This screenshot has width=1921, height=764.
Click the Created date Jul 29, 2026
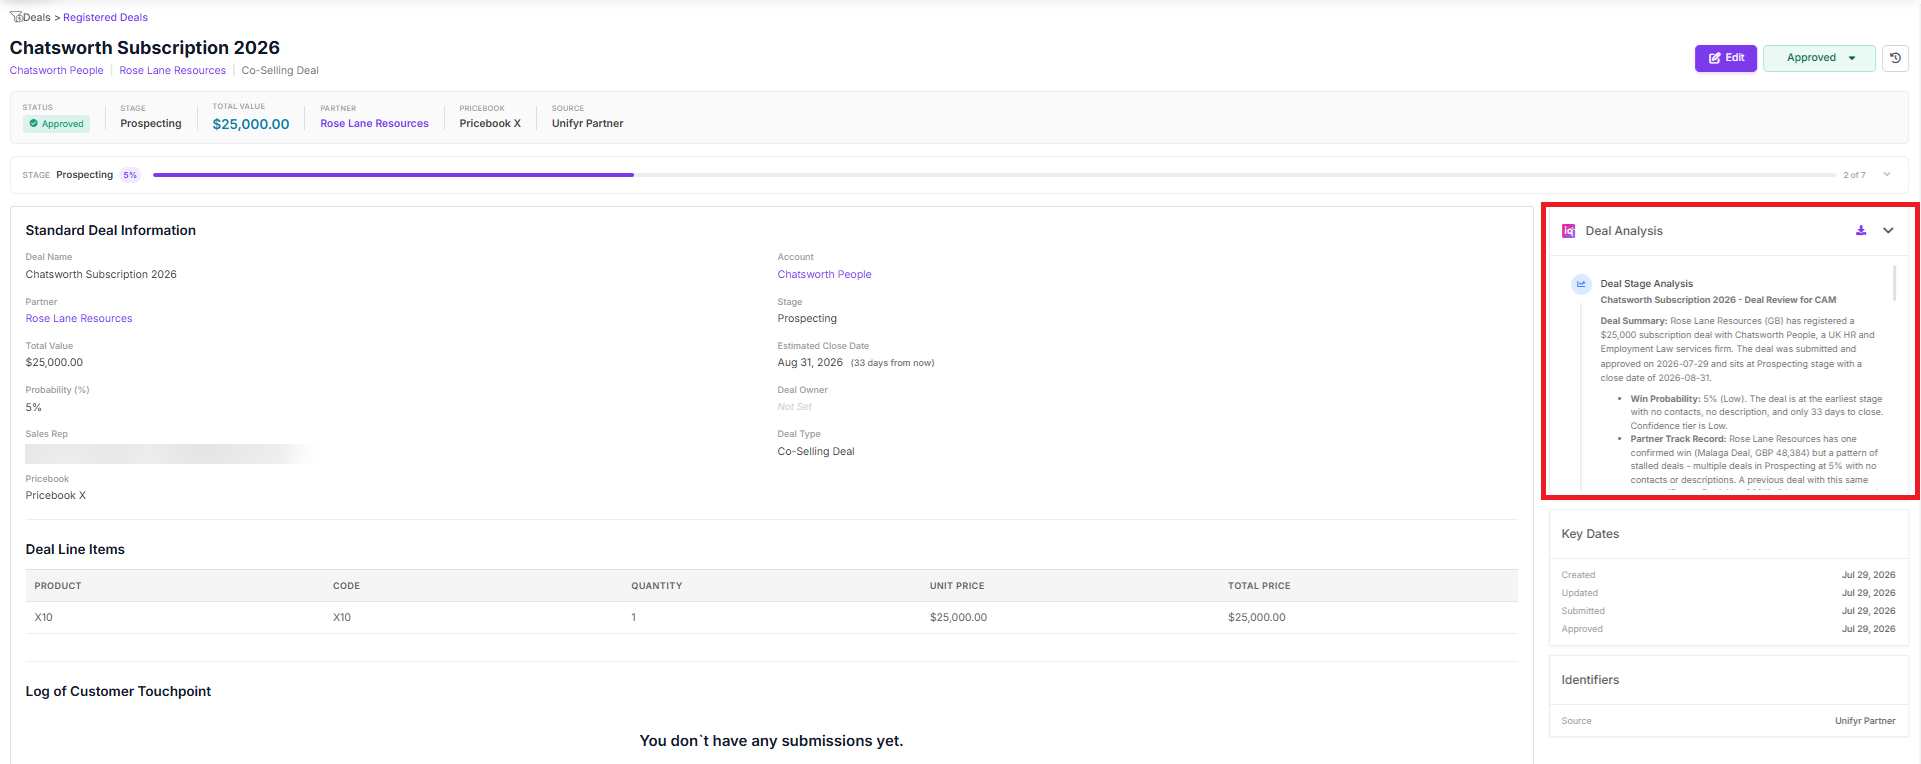coord(1869,575)
